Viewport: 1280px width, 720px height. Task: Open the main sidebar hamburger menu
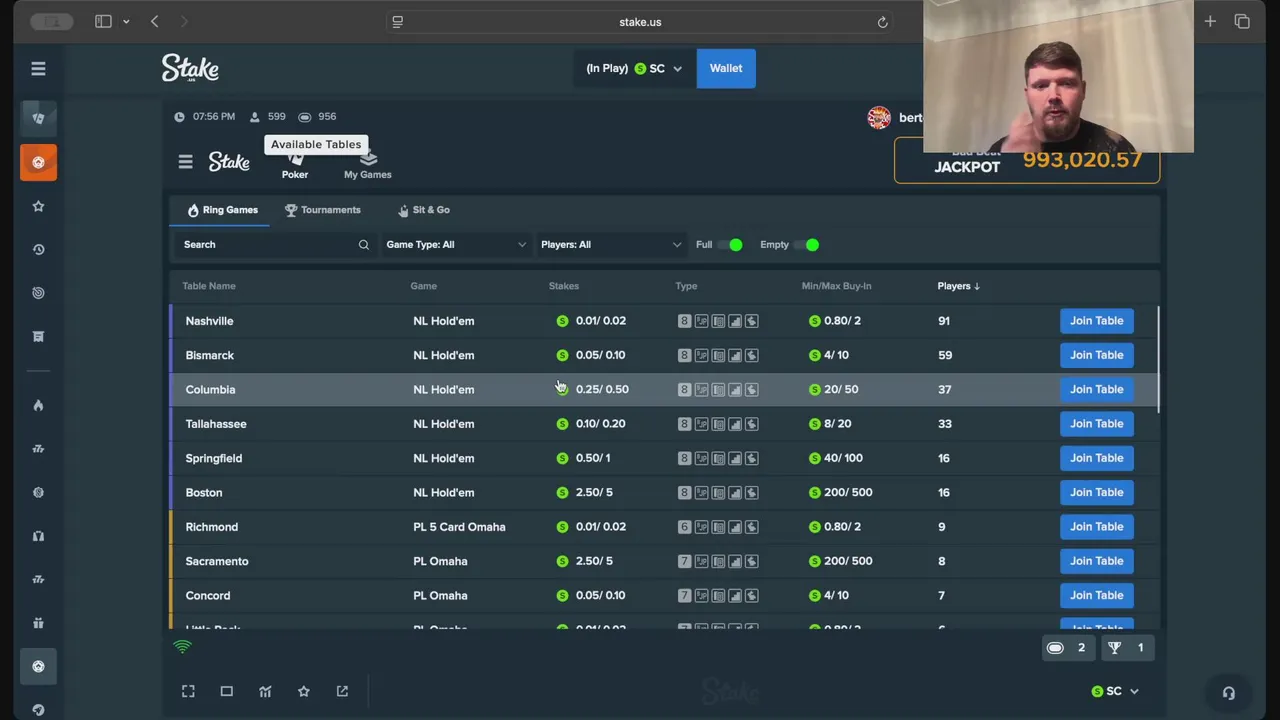point(38,68)
